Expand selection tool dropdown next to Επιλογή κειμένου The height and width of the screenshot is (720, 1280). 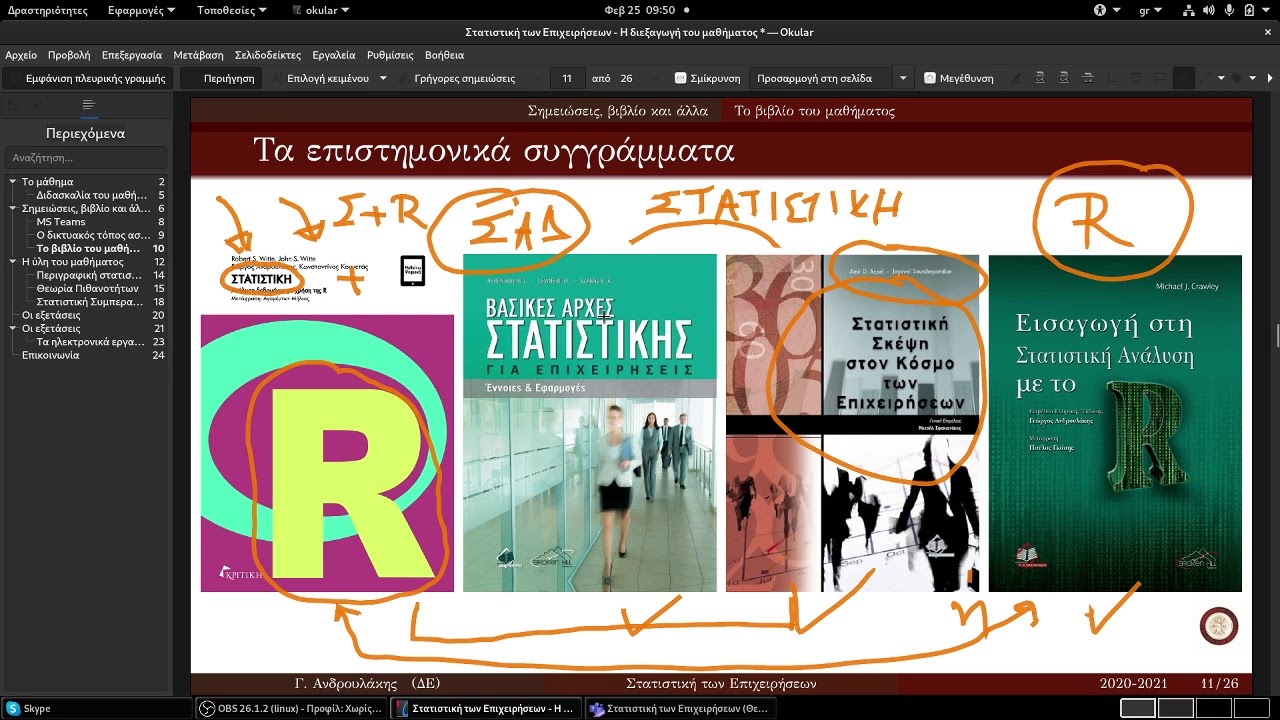pos(382,78)
